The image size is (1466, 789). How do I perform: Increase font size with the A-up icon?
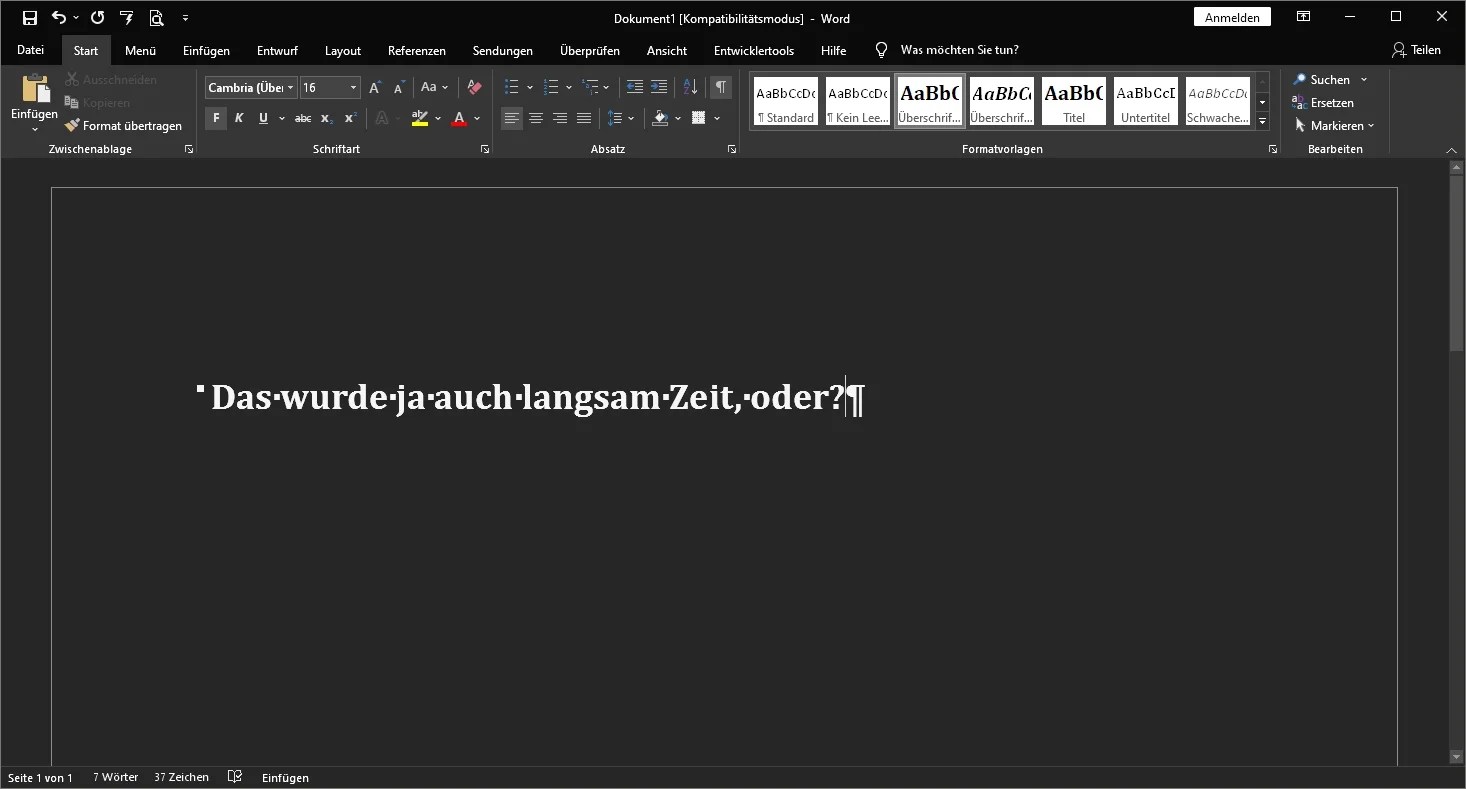tap(373, 87)
